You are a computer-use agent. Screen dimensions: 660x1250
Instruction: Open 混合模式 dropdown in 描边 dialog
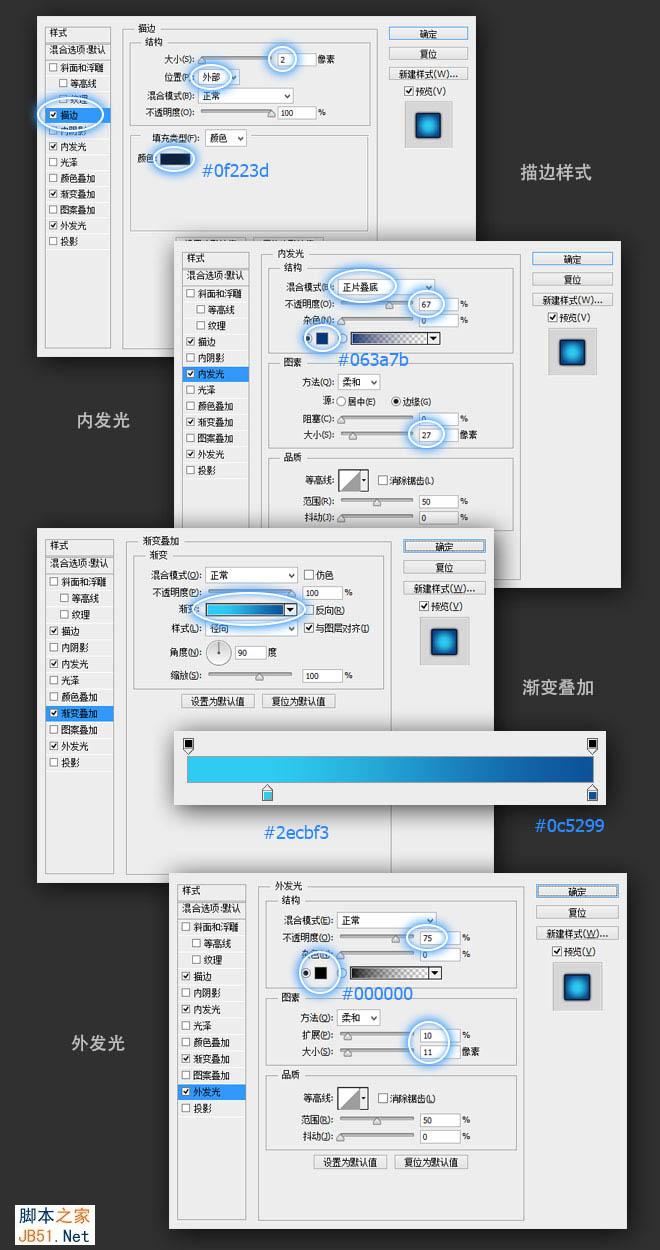tap(245, 95)
